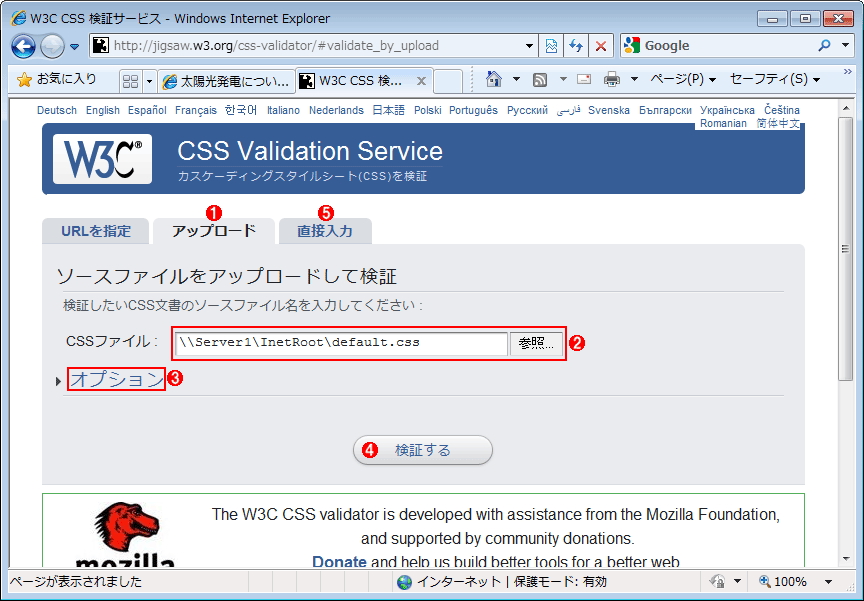The image size is (864, 601).
Task: Switch language to 한국어
Action: coord(241,110)
